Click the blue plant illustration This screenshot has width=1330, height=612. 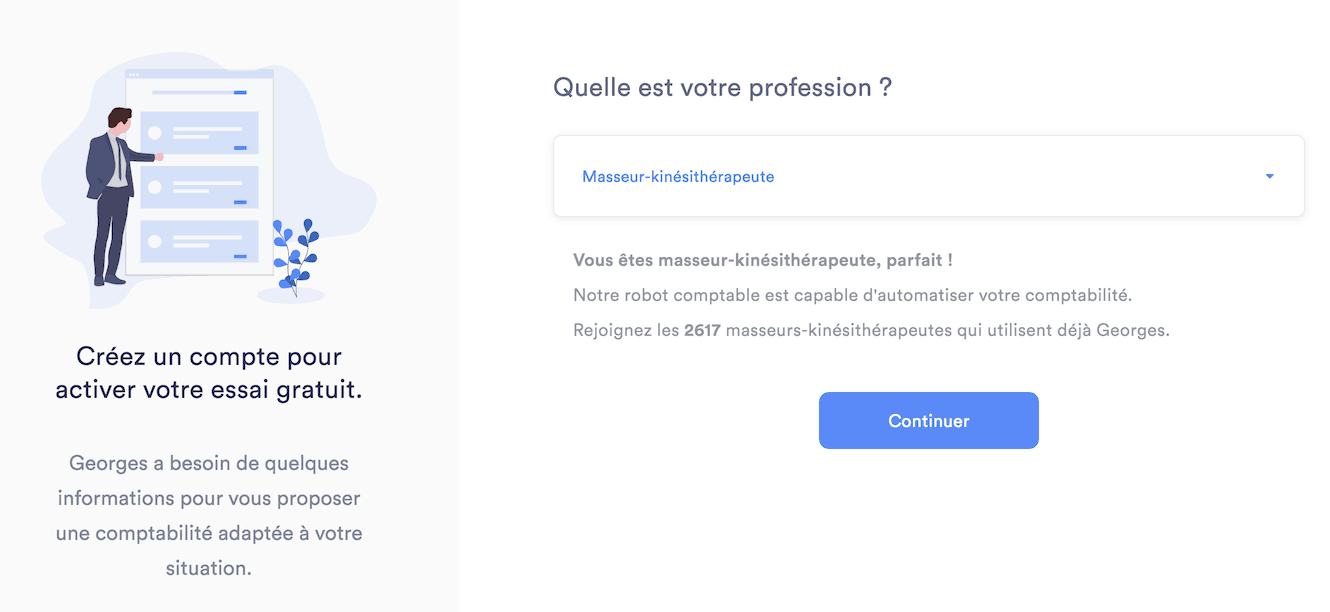pos(295,255)
